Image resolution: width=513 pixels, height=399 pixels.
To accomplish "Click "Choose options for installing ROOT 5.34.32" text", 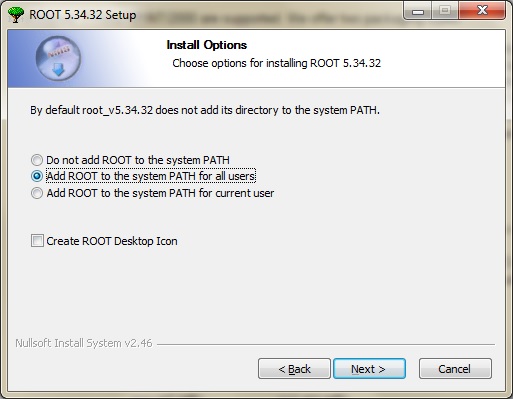I will 276,63.
